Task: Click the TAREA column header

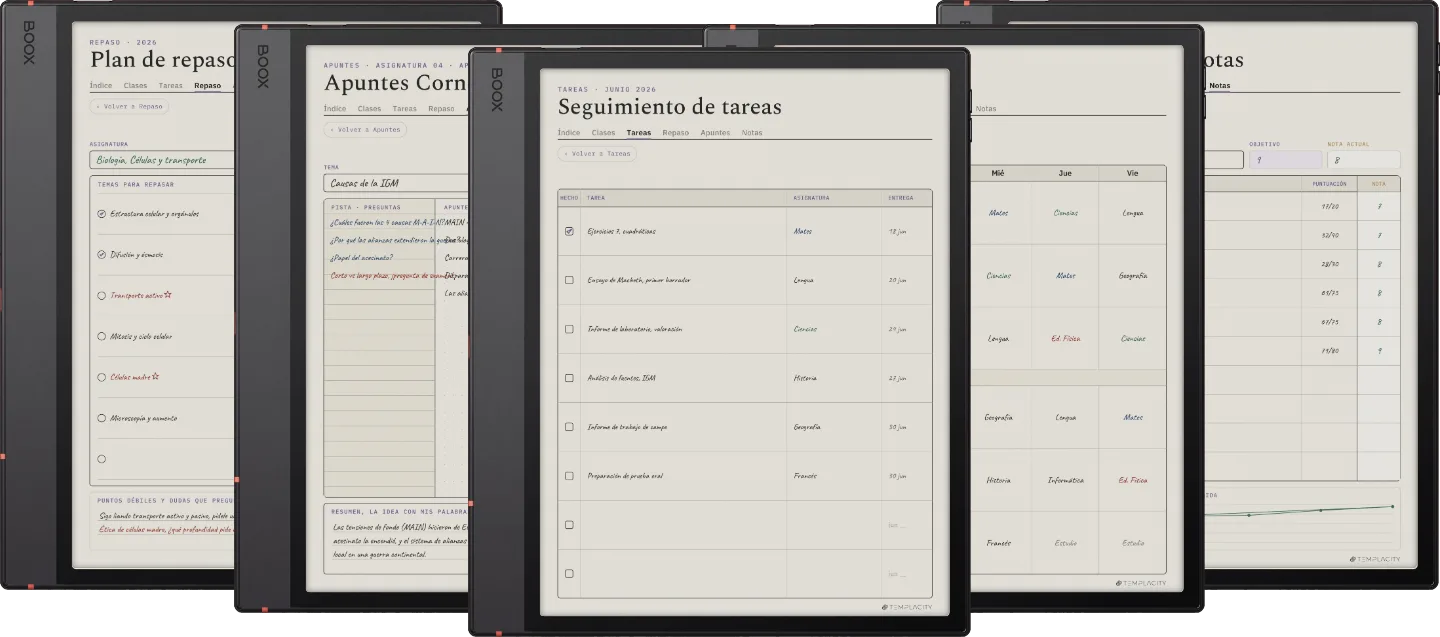Action: [x=684, y=198]
